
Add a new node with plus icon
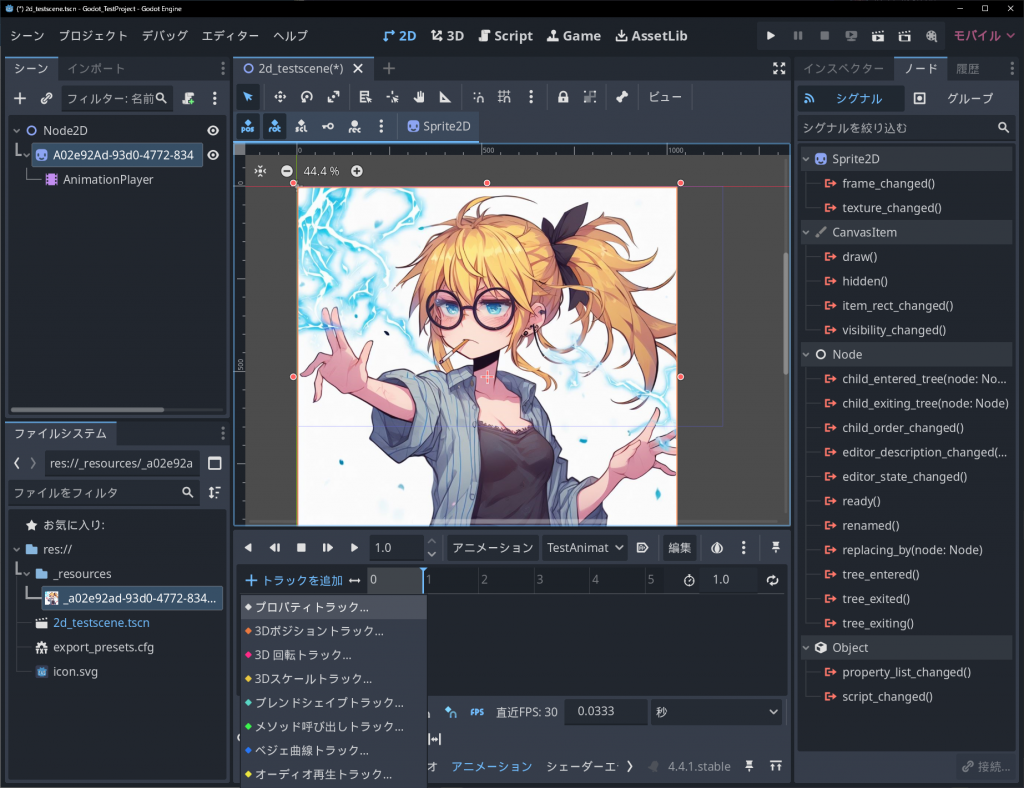(x=20, y=98)
